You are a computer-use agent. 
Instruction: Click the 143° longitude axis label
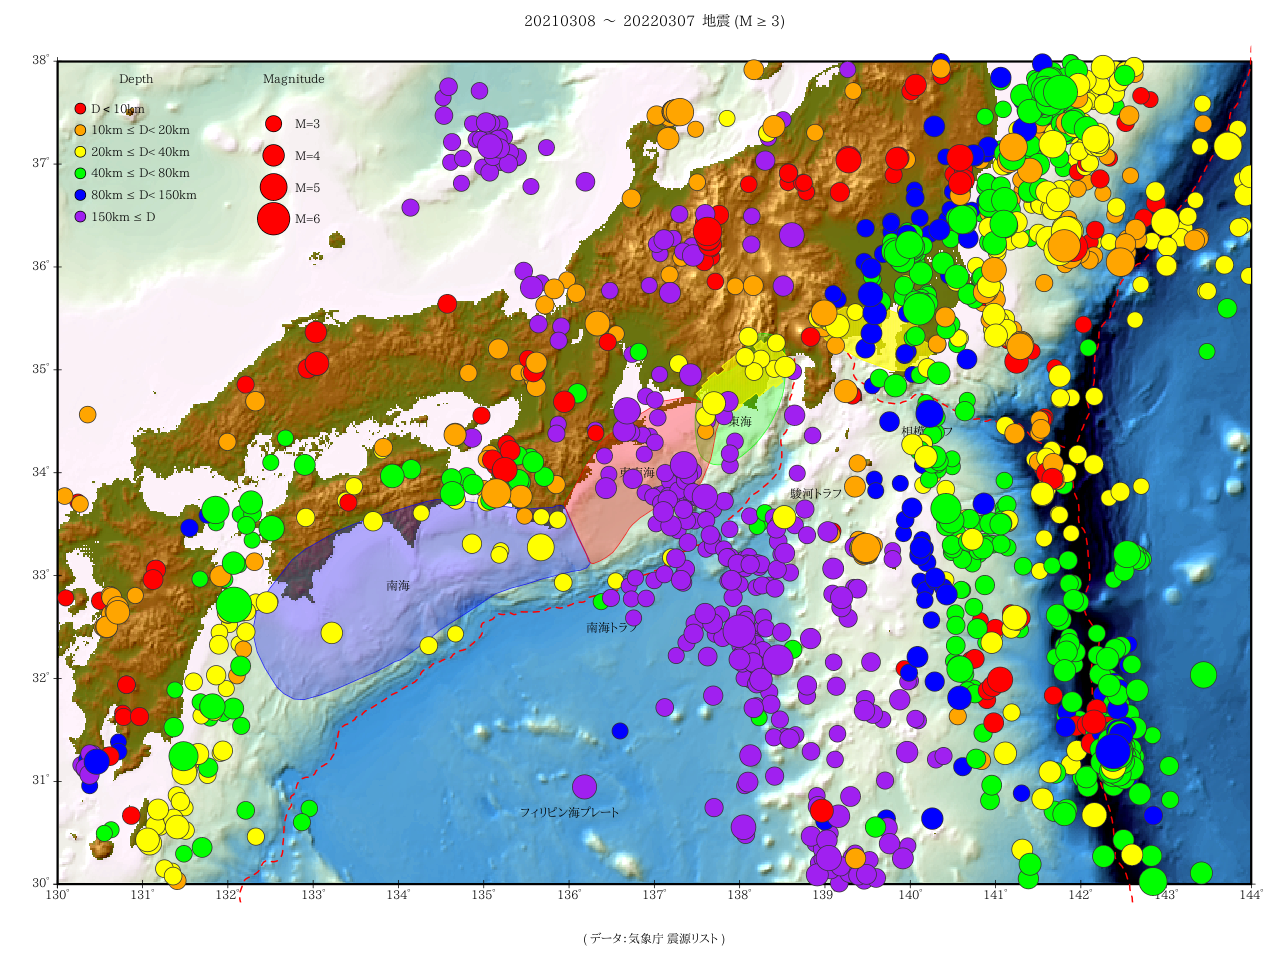click(1166, 896)
